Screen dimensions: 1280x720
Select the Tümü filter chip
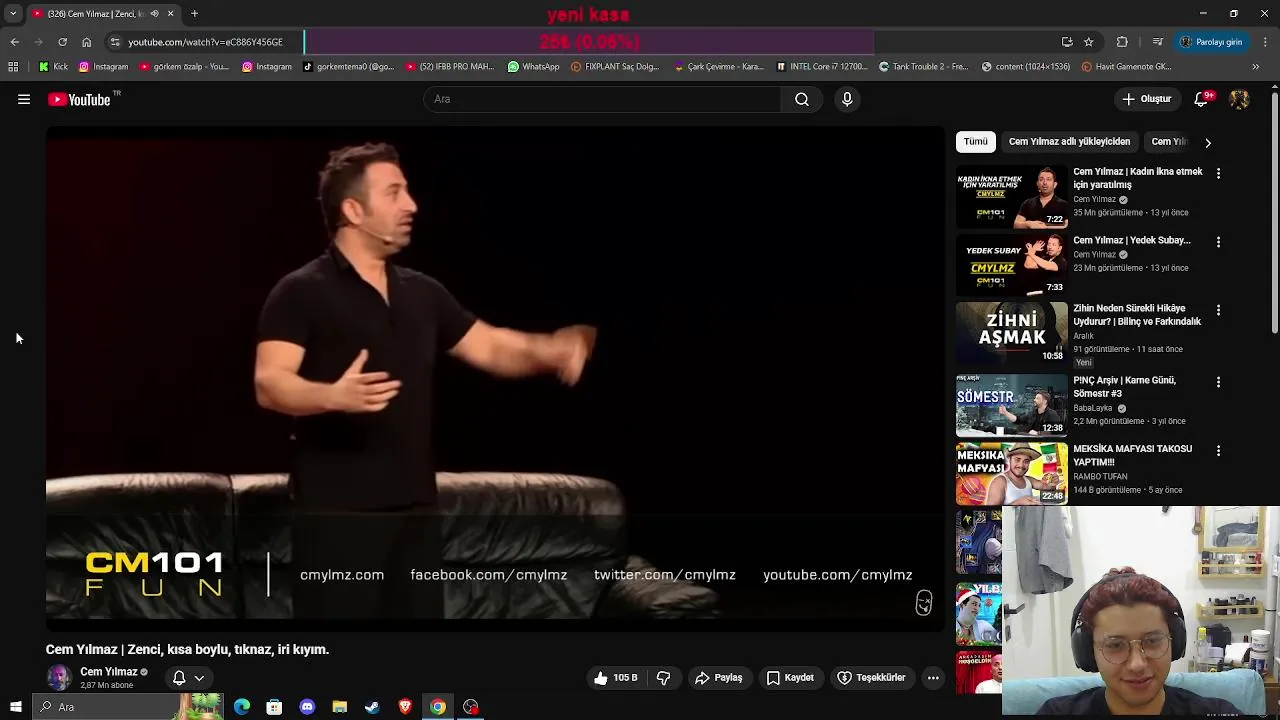976,142
